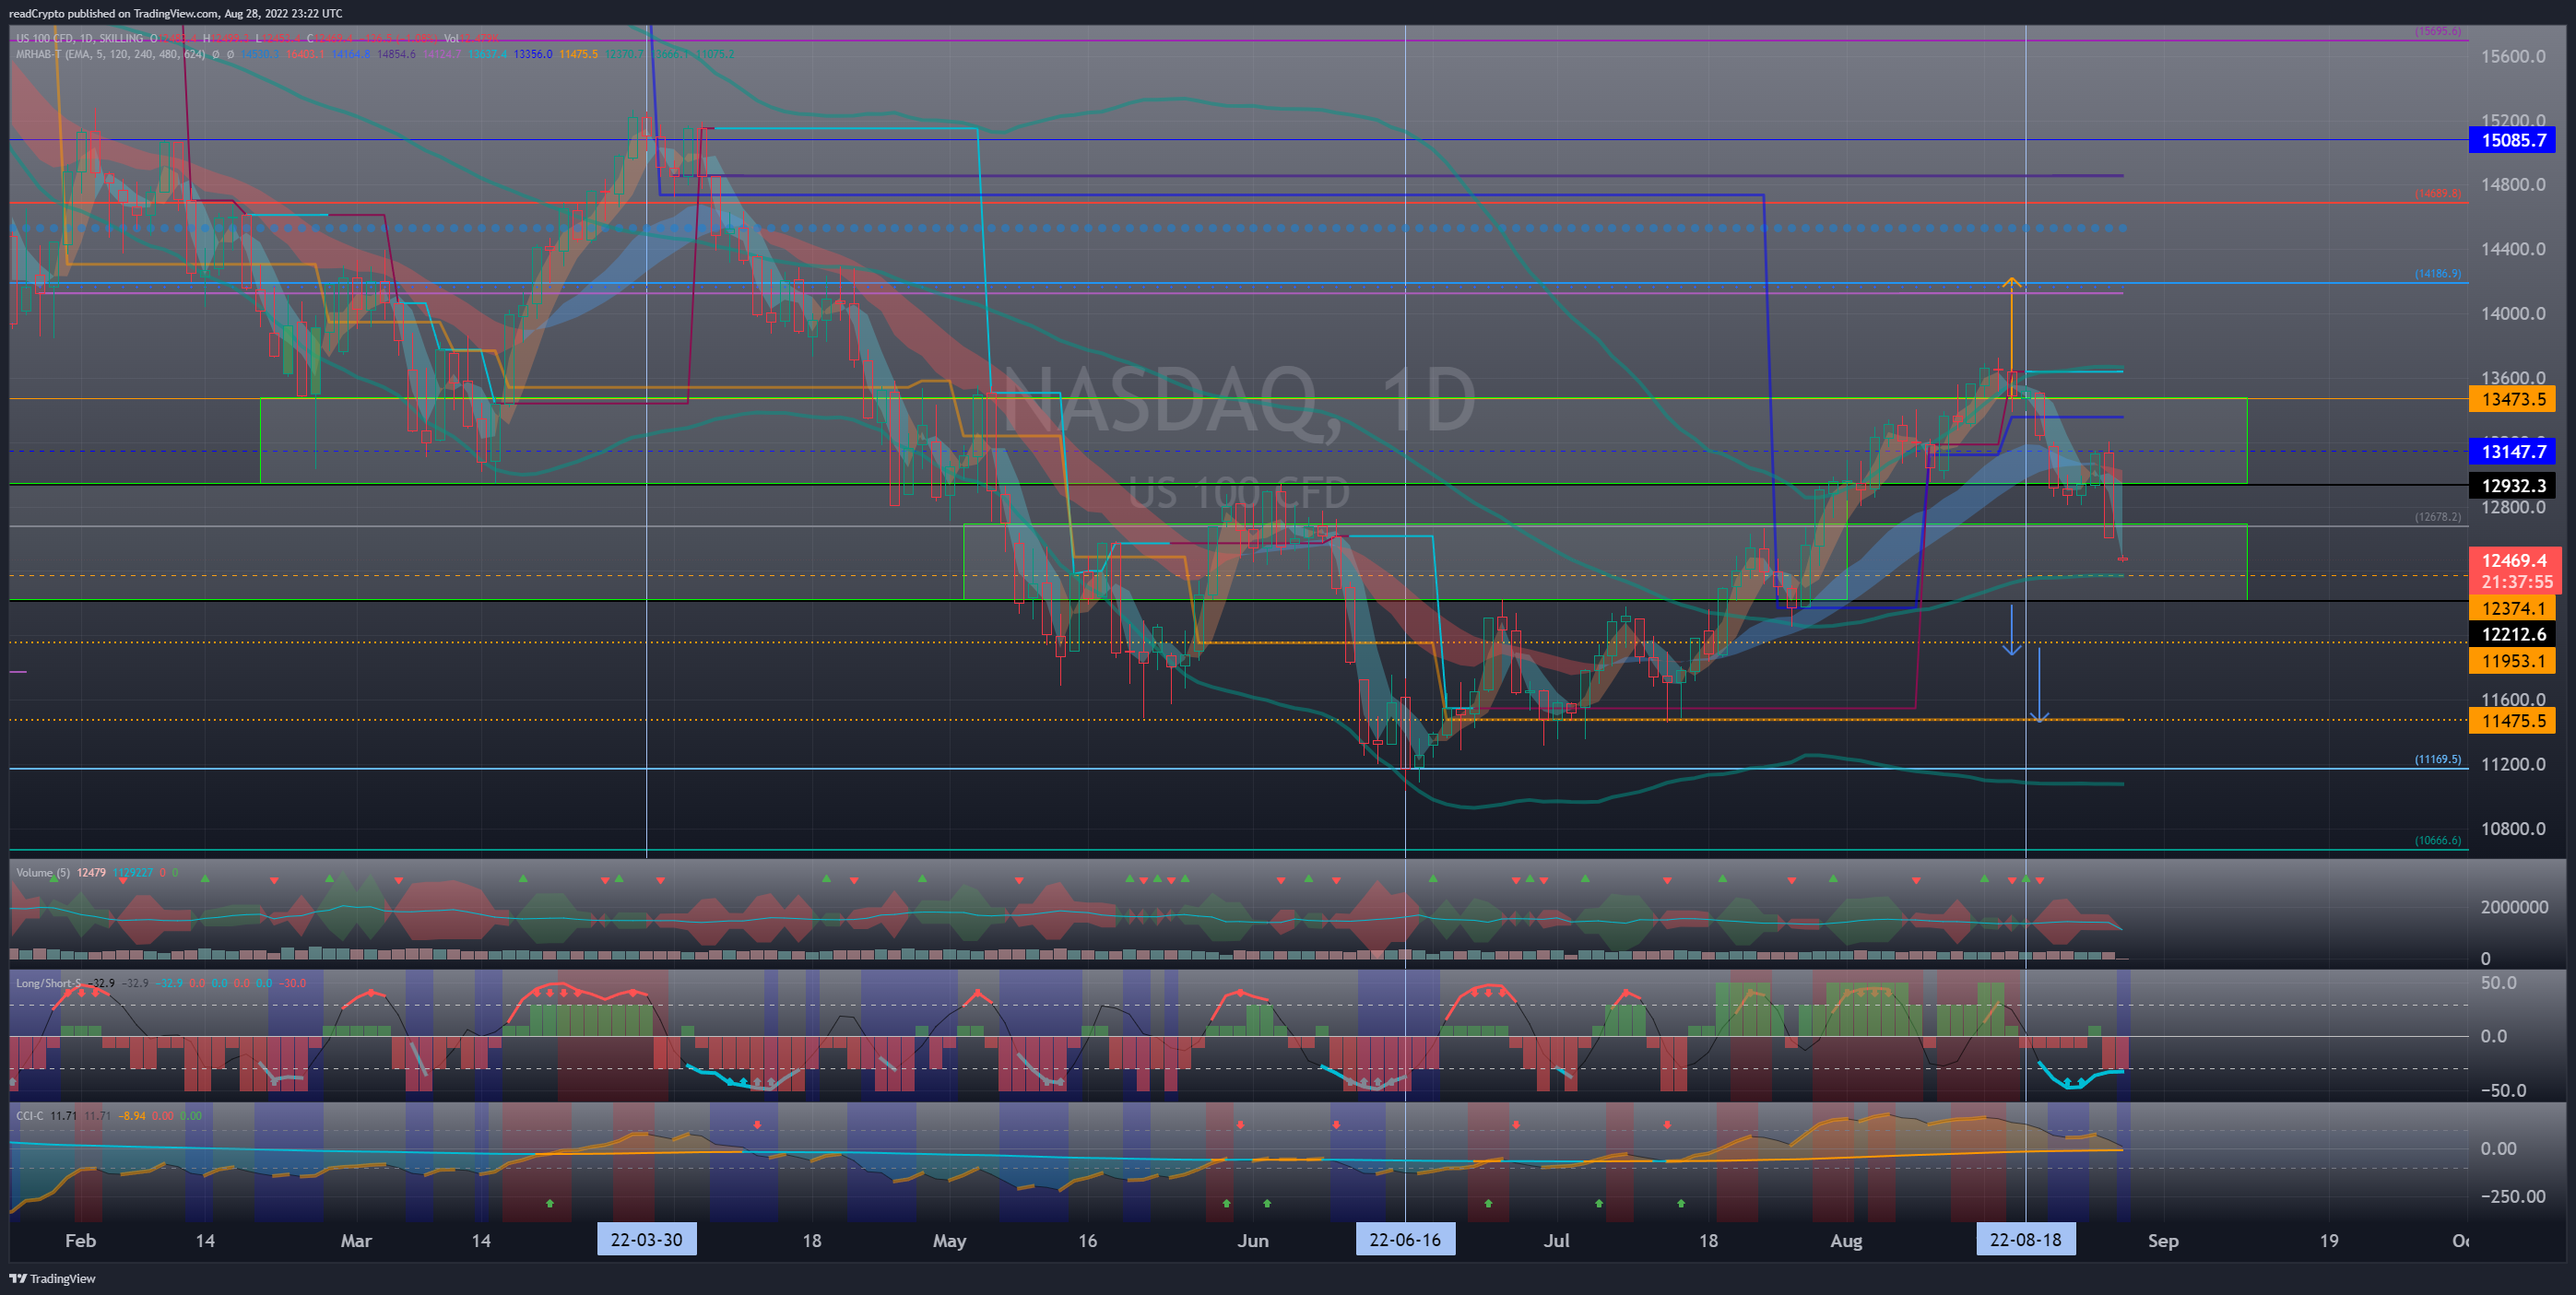Click the blue 15085.7 price label

pos(2512,140)
